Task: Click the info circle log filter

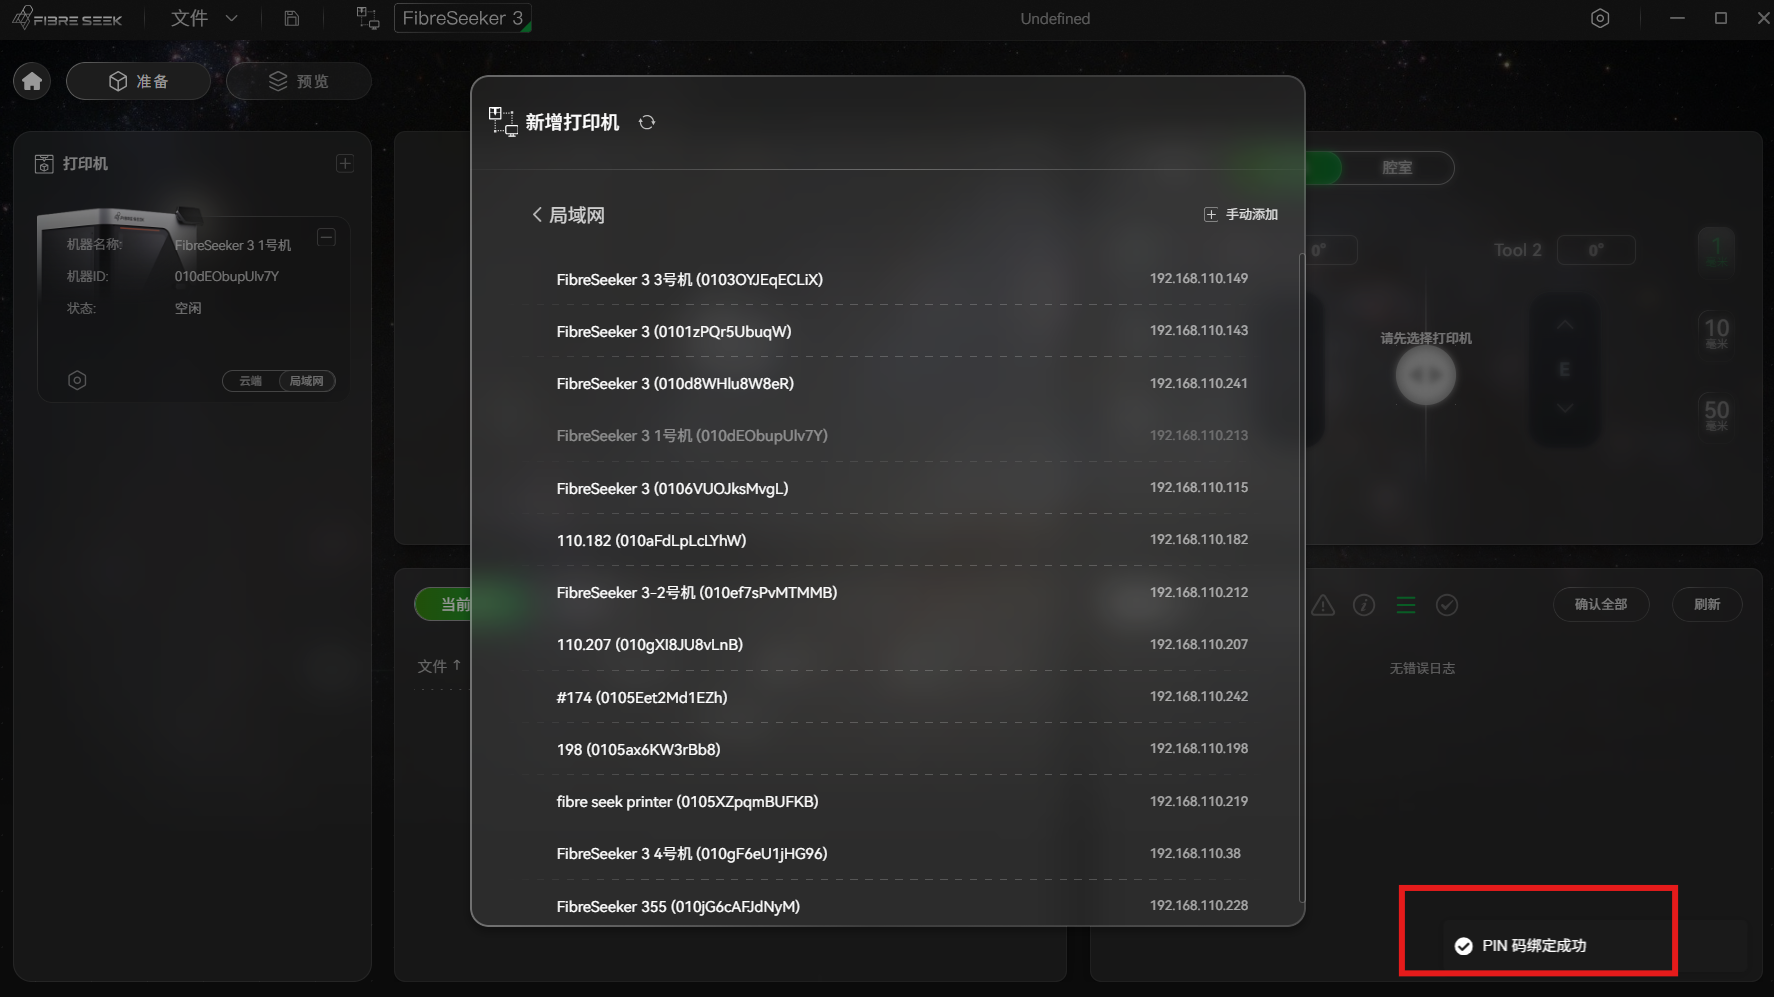Action: [1364, 605]
